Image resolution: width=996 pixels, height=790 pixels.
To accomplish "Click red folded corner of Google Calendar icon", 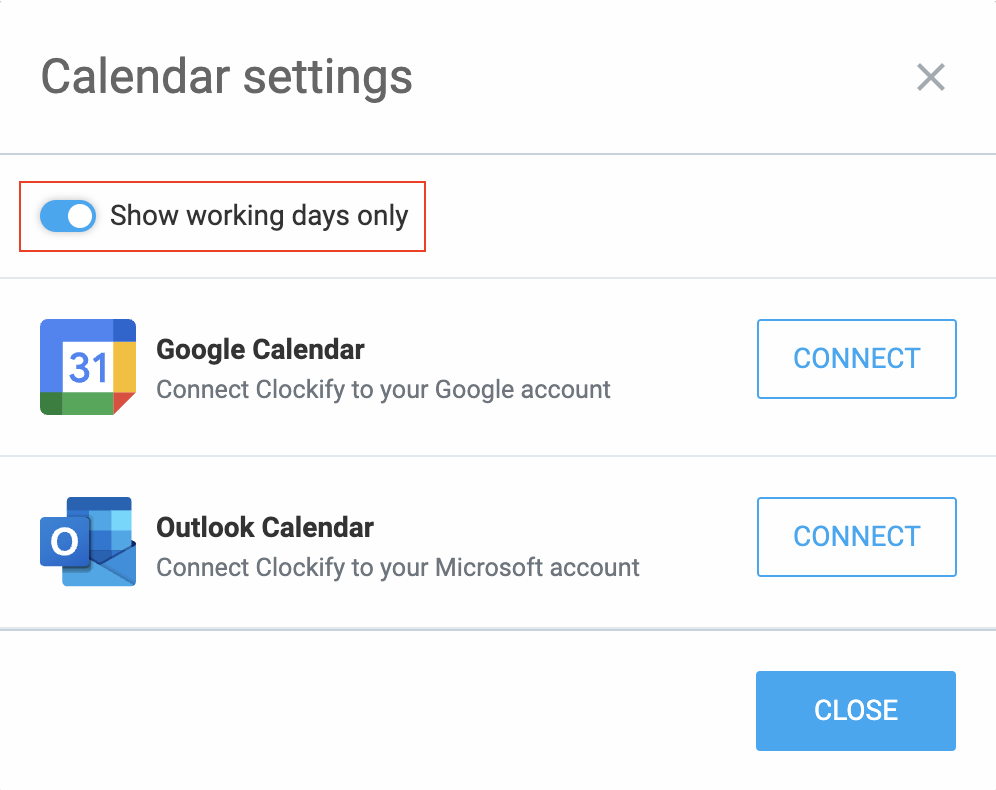I will tap(124, 403).
